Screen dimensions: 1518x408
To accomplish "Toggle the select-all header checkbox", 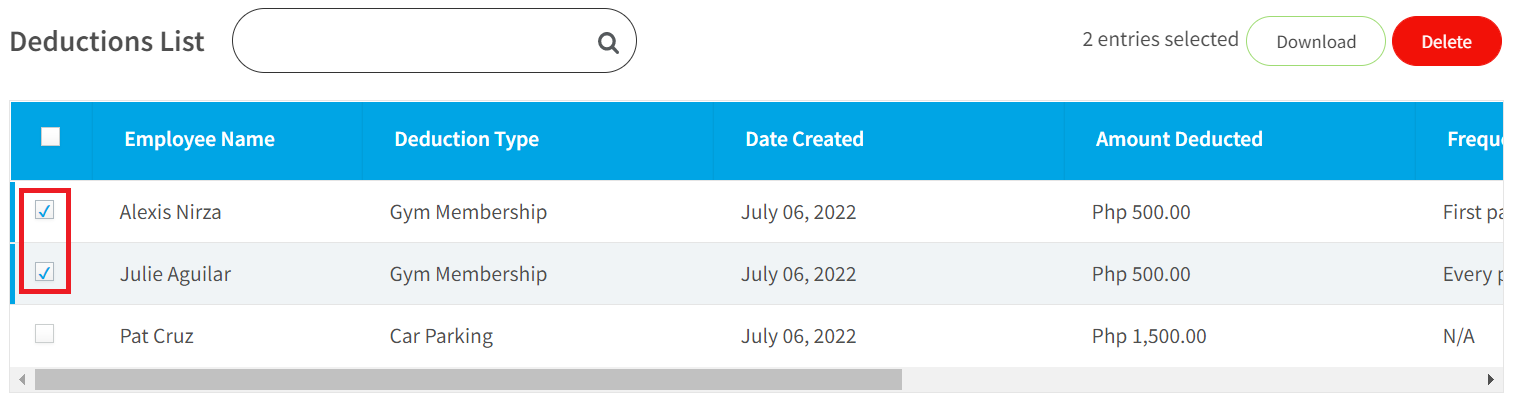I will click(51, 137).
